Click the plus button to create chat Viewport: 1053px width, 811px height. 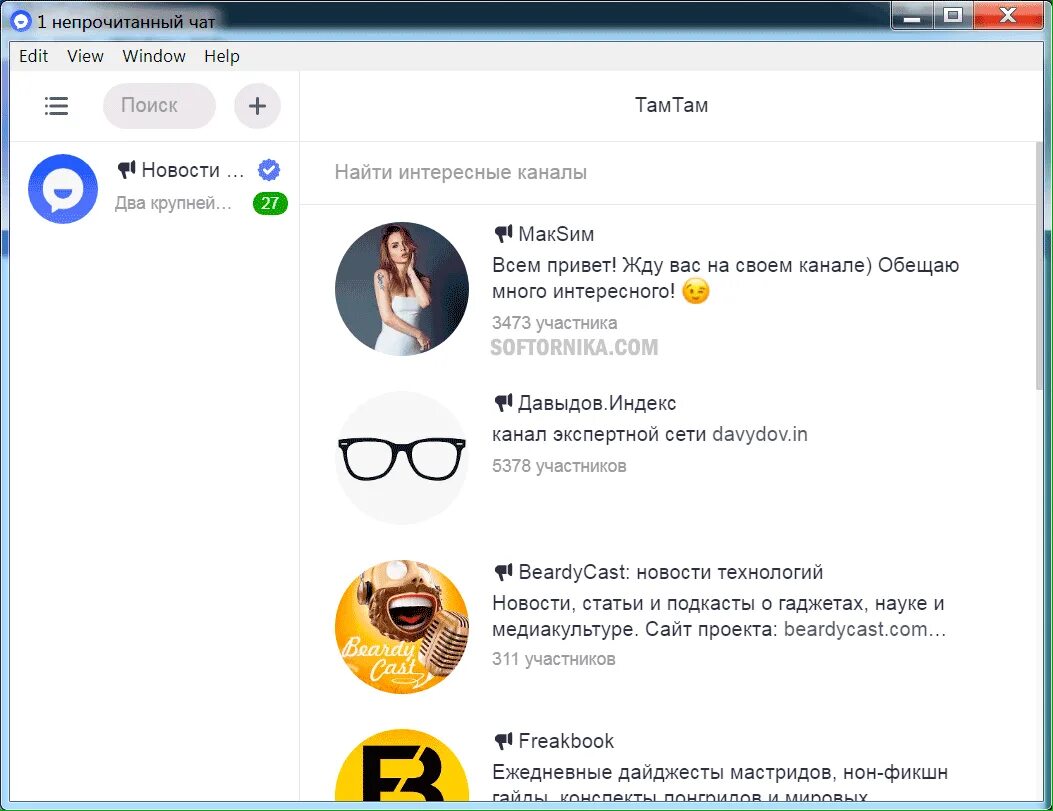coord(257,106)
